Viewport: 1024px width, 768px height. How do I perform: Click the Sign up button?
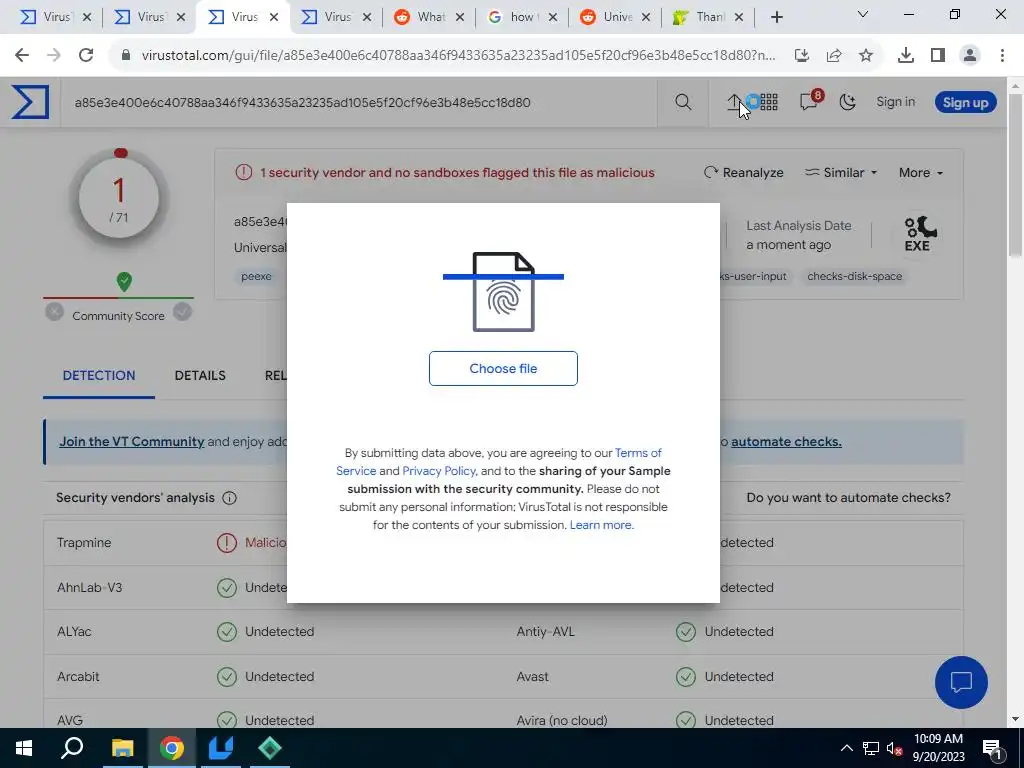965,103
